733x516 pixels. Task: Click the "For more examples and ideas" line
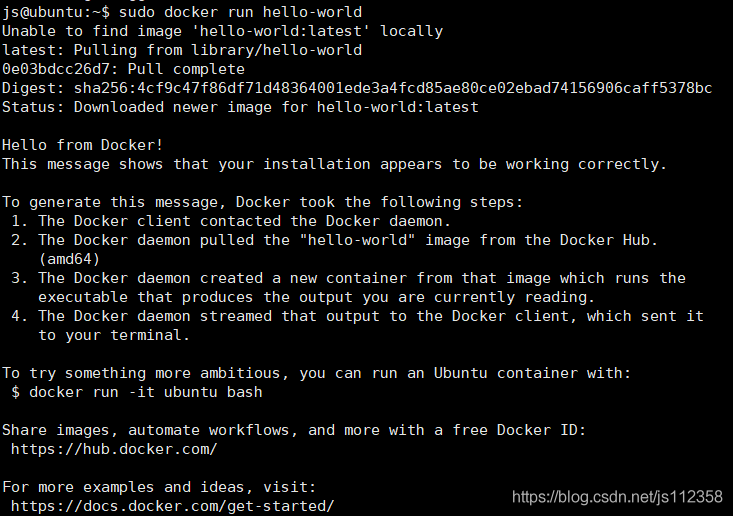click(x=159, y=487)
